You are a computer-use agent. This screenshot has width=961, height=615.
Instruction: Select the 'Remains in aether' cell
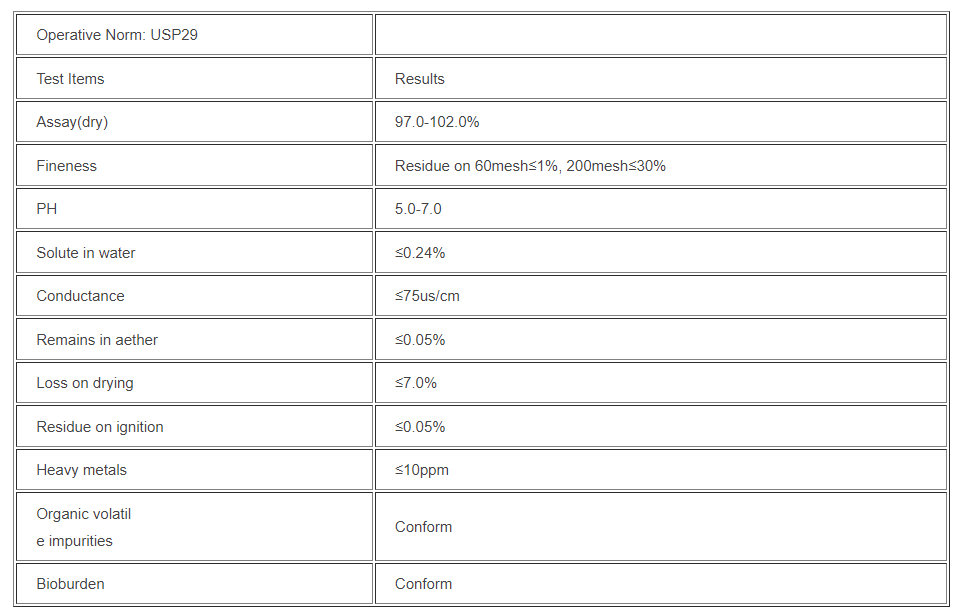pos(97,340)
